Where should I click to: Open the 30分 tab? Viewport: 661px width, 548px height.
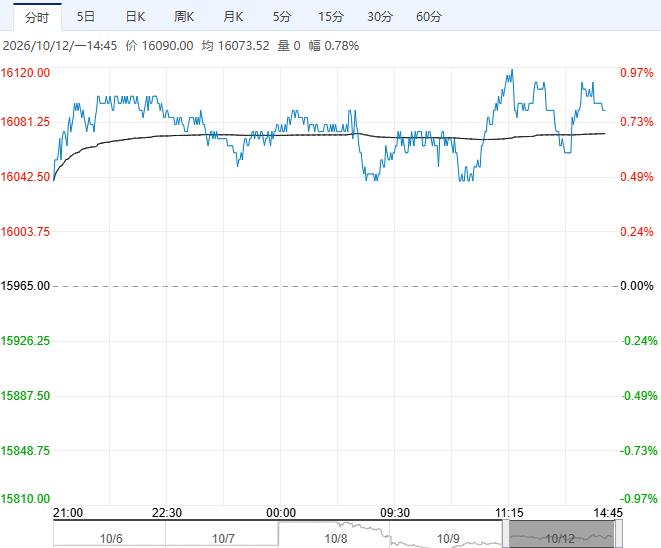pos(380,17)
